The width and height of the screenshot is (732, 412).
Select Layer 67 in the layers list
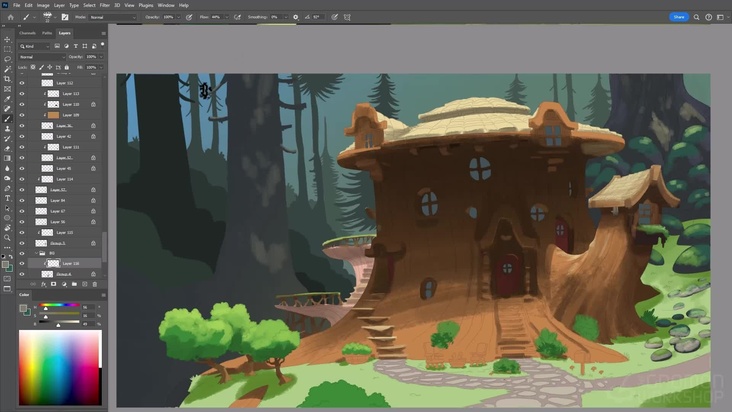click(x=58, y=211)
